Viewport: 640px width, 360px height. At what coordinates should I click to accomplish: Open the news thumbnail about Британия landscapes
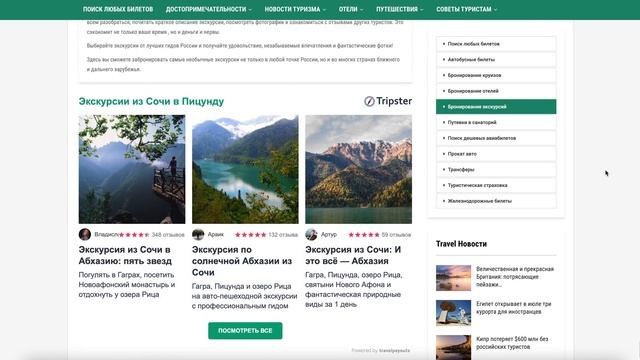pyautogui.click(x=453, y=278)
